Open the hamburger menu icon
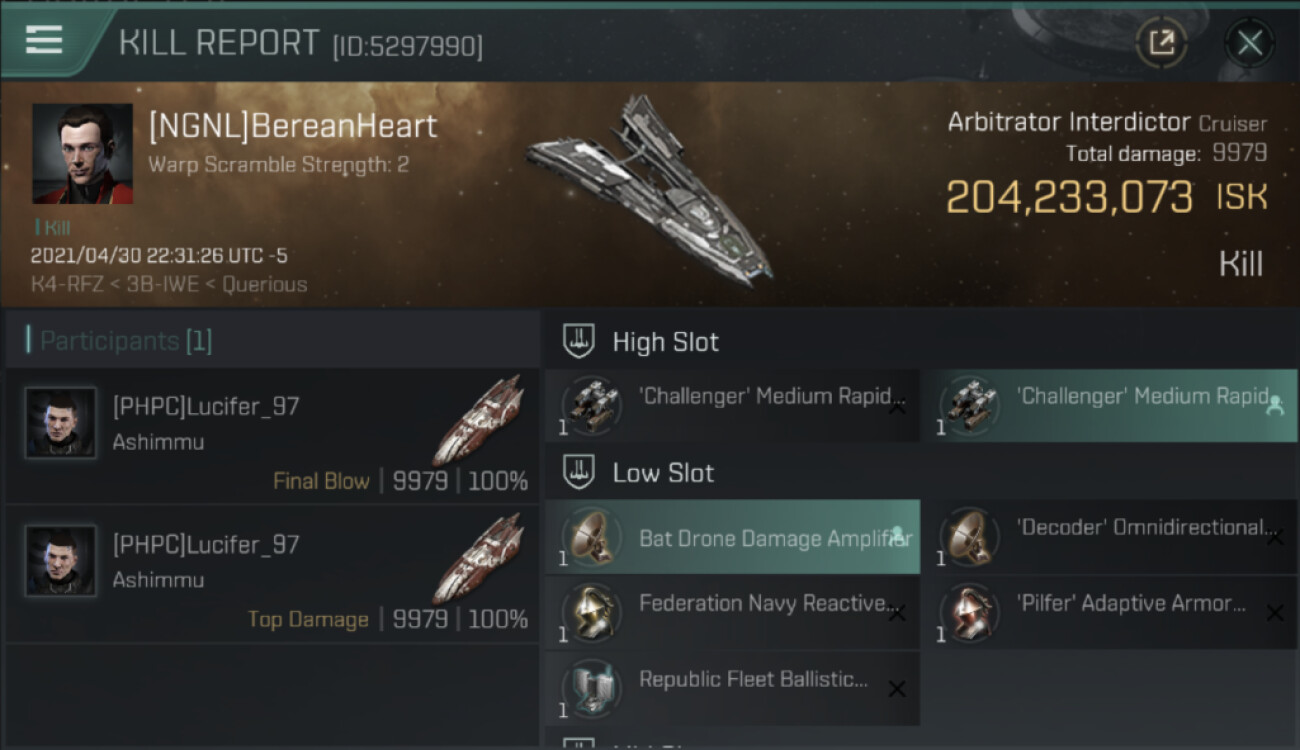 click(x=44, y=40)
